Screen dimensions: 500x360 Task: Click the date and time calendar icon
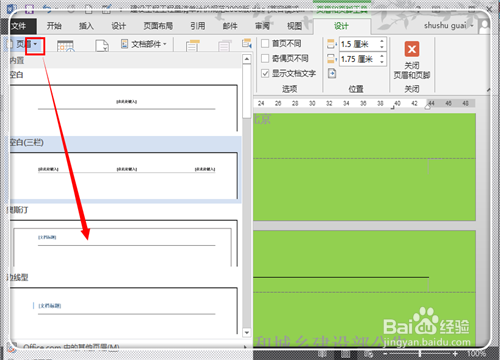click(x=65, y=46)
